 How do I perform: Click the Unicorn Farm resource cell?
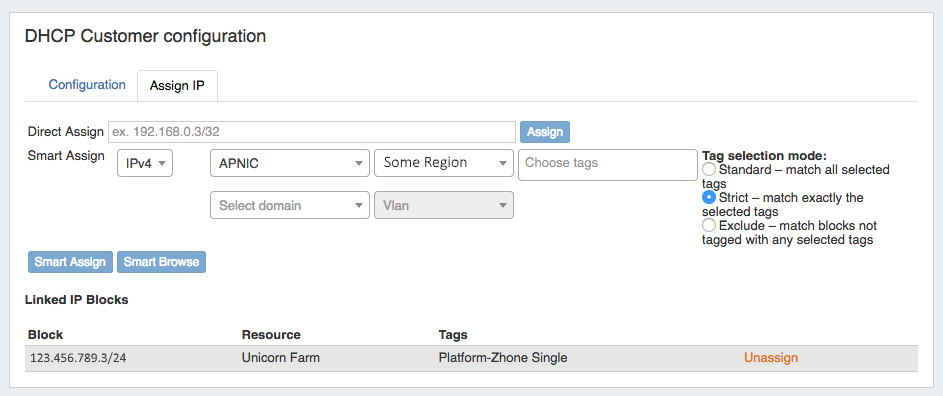coord(281,357)
